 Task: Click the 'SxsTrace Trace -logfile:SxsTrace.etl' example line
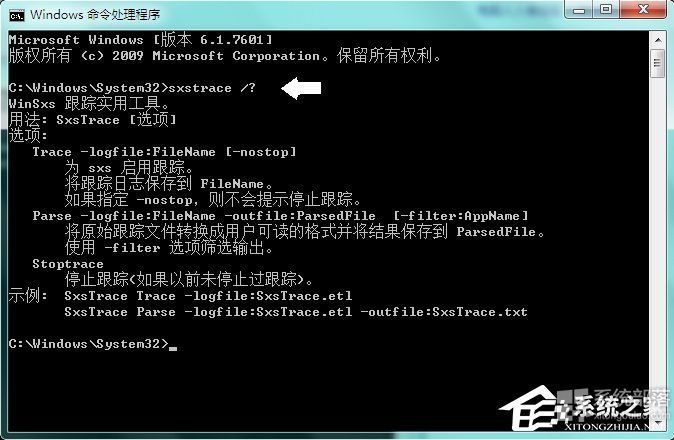pyautogui.click(x=208, y=296)
